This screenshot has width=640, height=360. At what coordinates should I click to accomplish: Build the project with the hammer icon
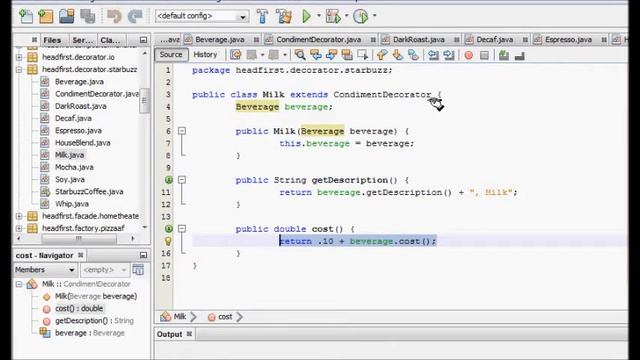[262, 16]
